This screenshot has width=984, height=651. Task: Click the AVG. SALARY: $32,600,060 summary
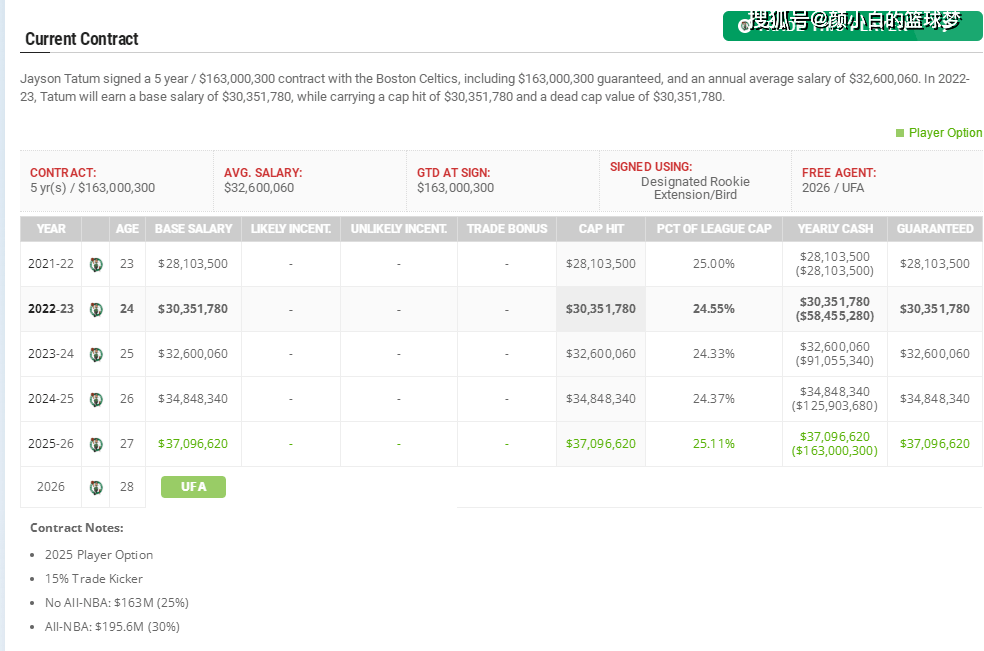(x=263, y=180)
